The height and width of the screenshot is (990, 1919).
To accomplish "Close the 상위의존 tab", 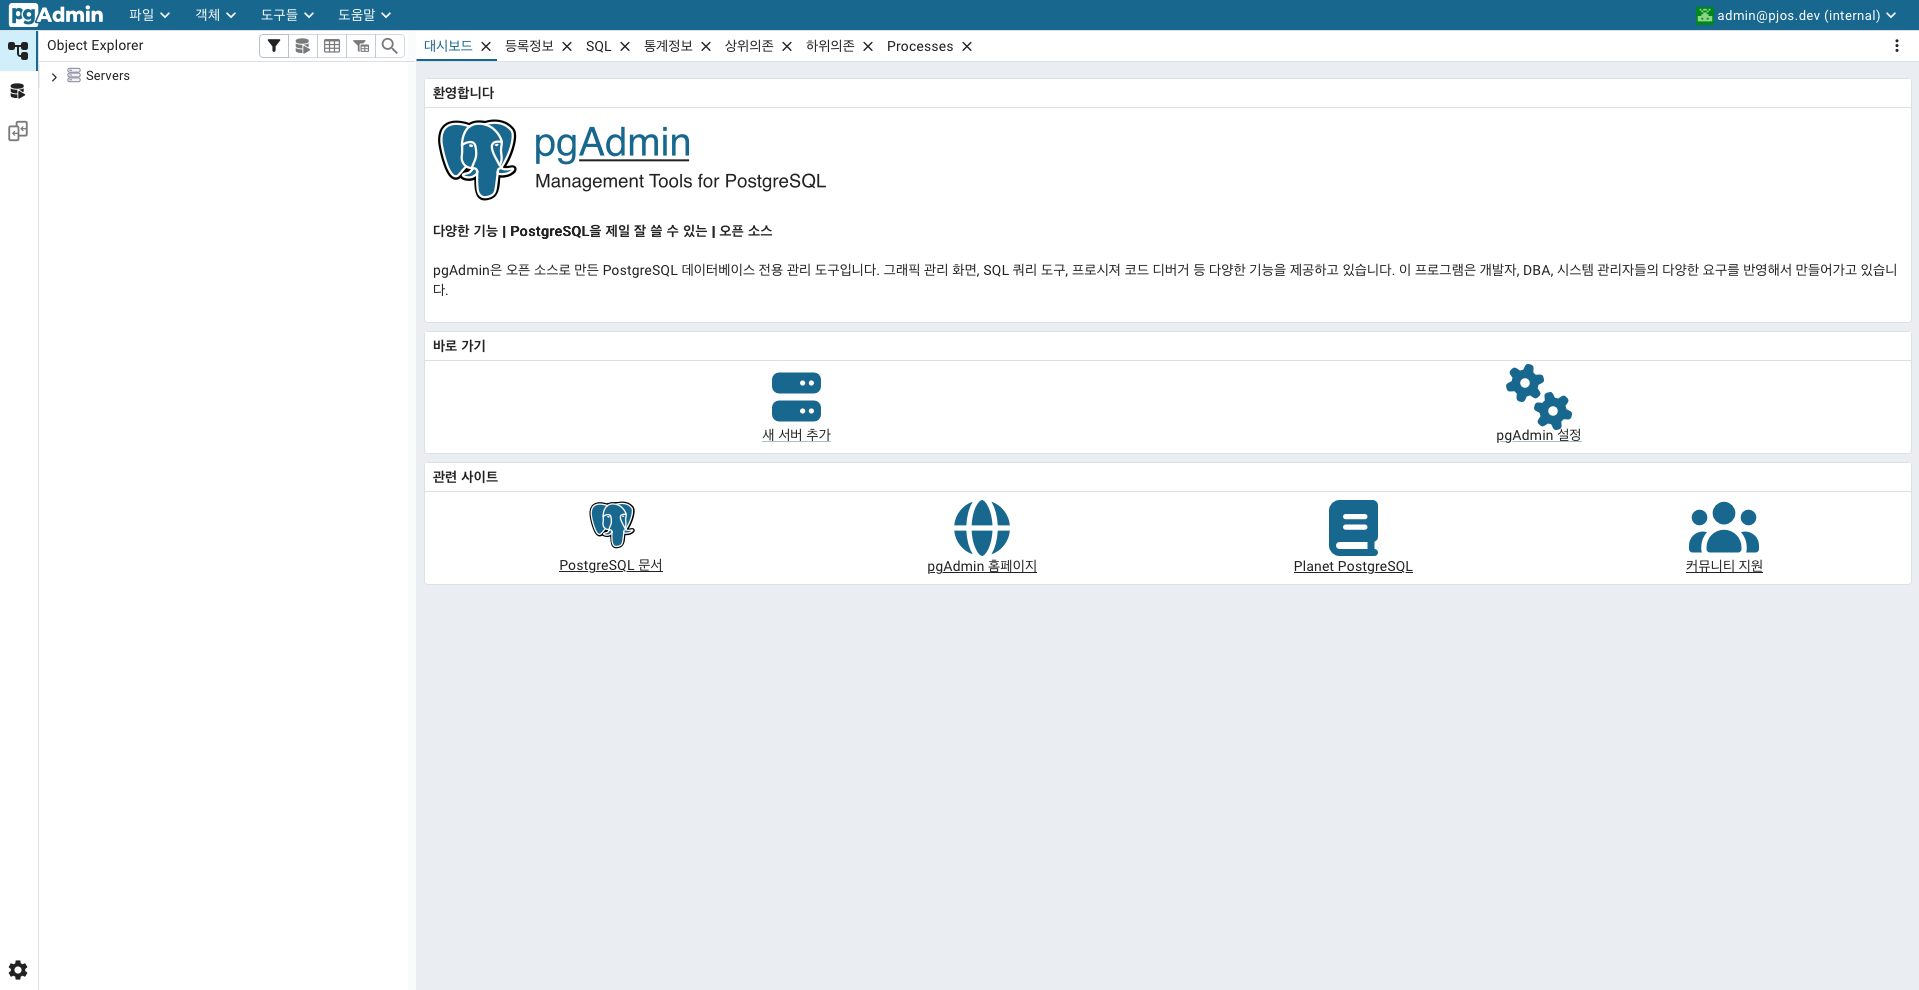I will click(x=787, y=46).
